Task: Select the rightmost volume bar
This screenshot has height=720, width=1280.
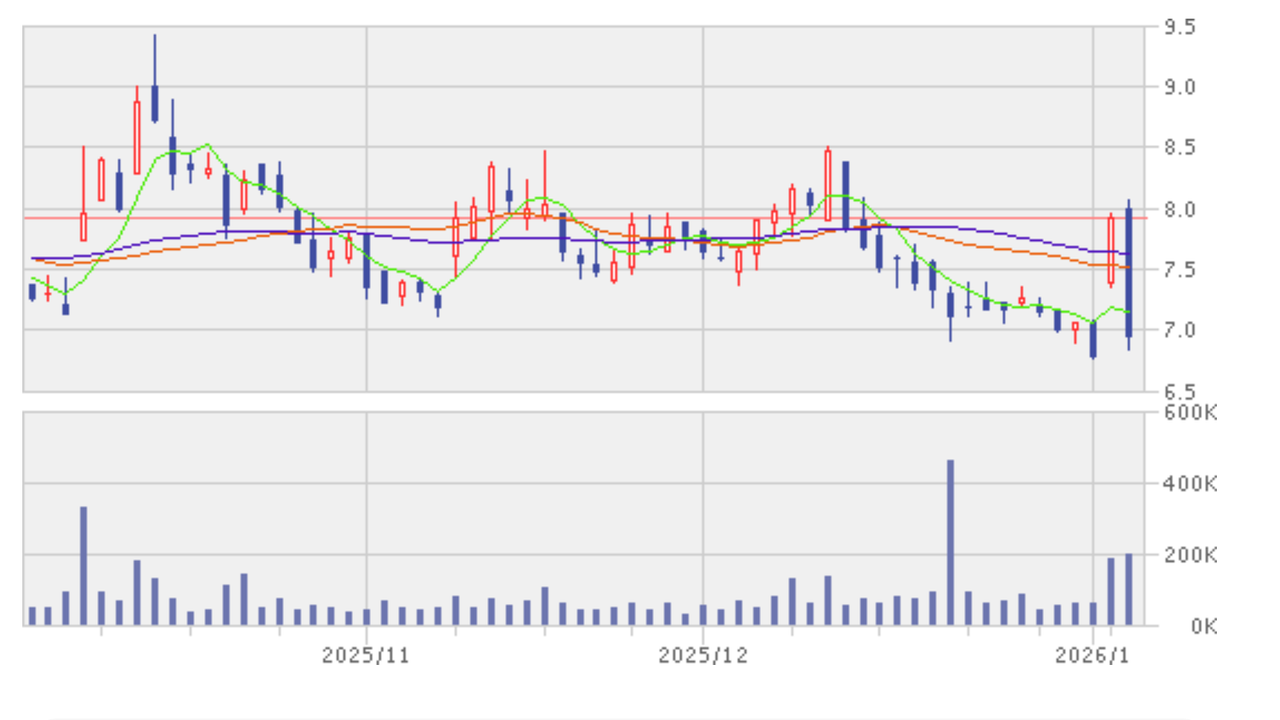Action: (x=1129, y=589)
